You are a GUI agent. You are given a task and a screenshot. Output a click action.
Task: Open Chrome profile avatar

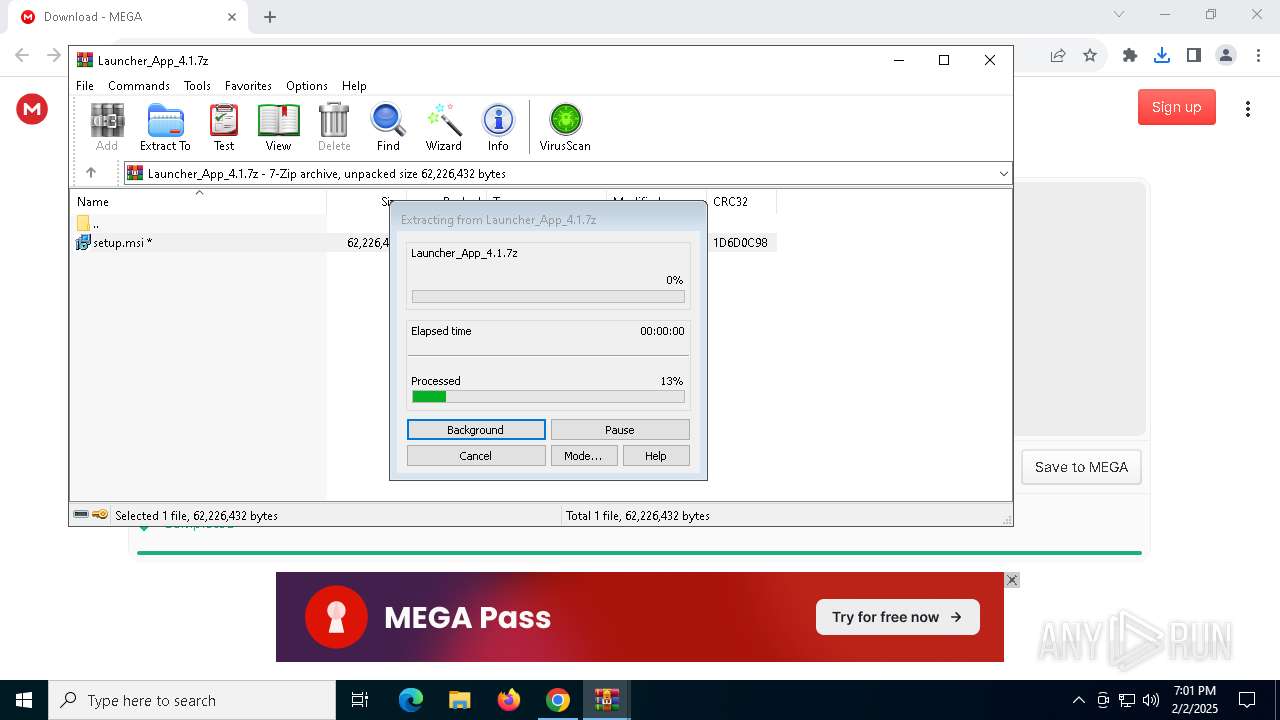coord(1226,56)
